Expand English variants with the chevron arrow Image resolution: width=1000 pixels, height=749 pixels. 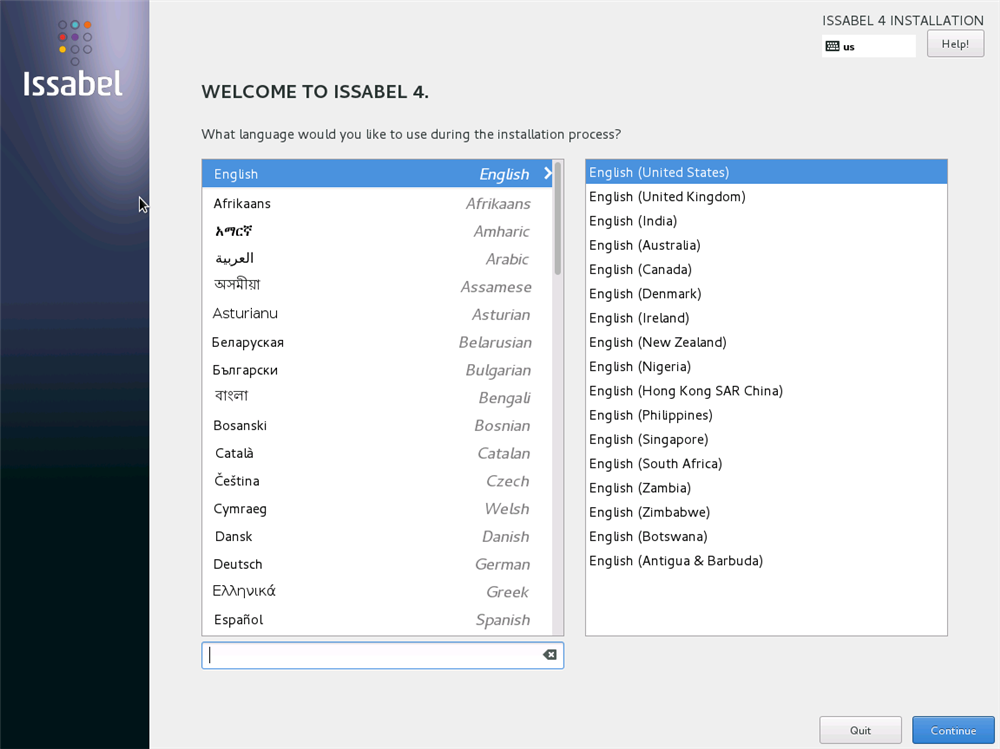point(548,173)
